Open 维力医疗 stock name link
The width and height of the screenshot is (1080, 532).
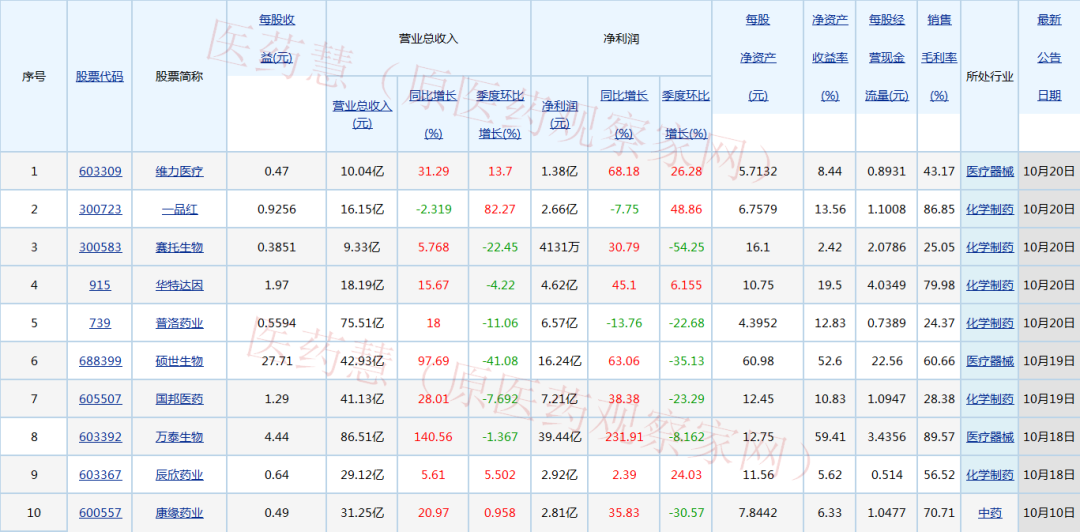click(x=179, y=171)
